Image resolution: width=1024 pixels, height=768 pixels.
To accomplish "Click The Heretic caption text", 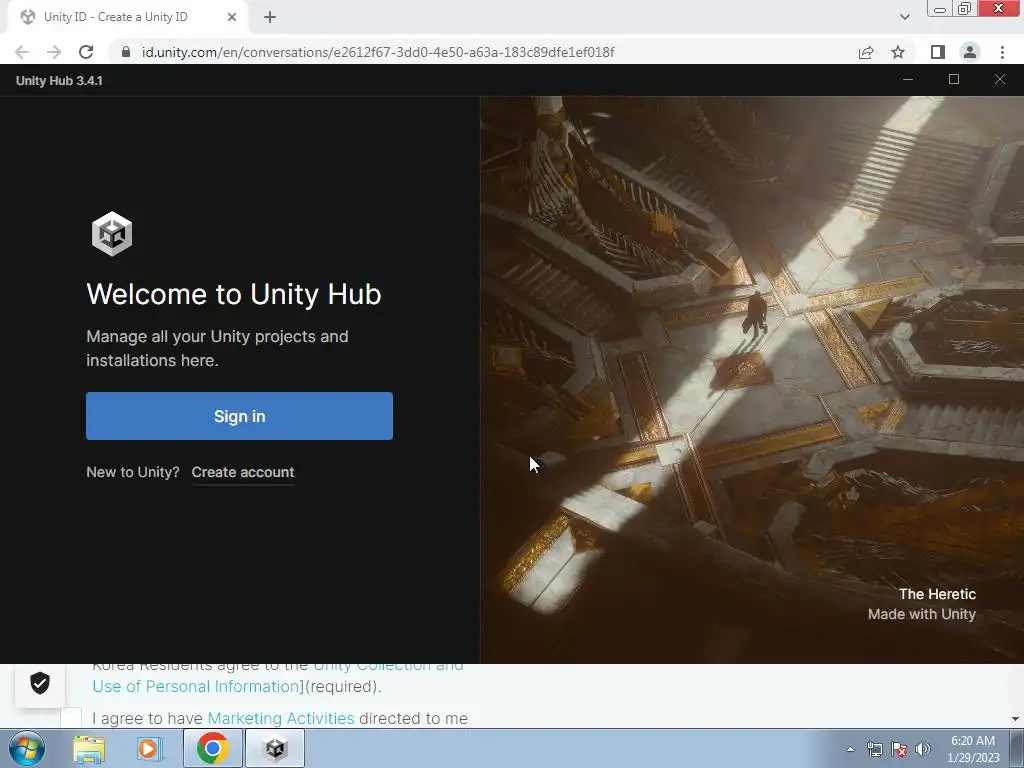I will coord(937,594).
